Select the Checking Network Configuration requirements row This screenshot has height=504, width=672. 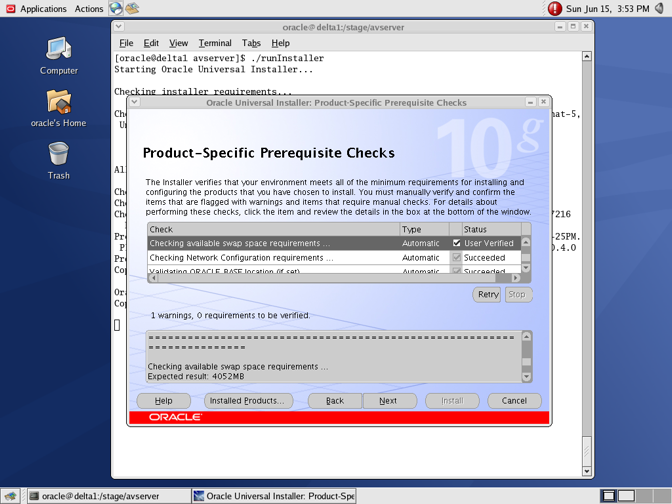[x=334, y=258]
